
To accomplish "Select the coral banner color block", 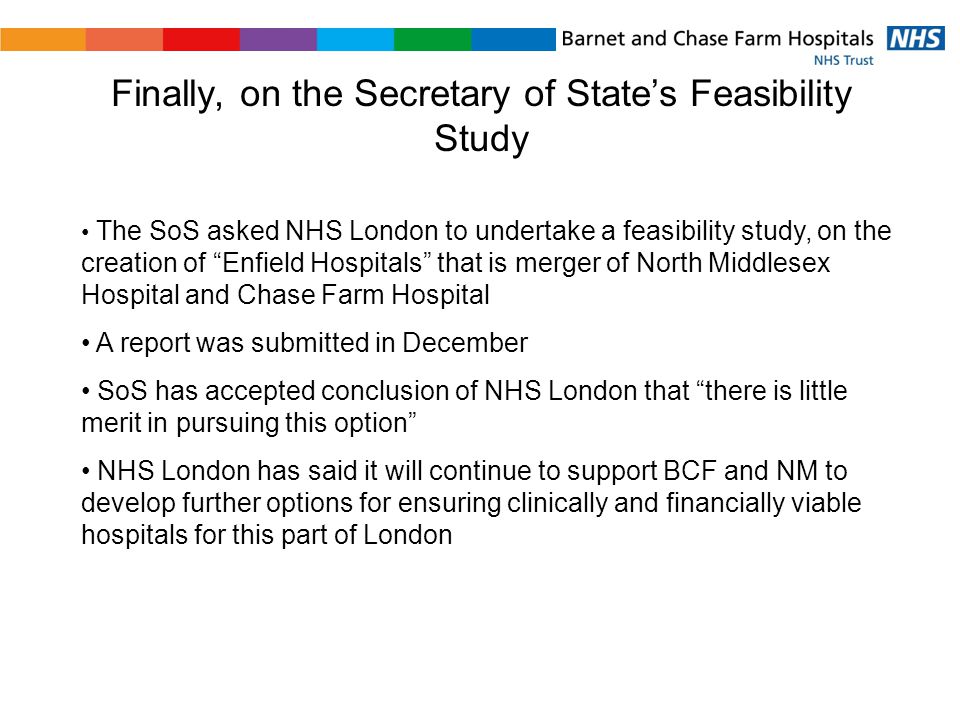I will [124, 39].
